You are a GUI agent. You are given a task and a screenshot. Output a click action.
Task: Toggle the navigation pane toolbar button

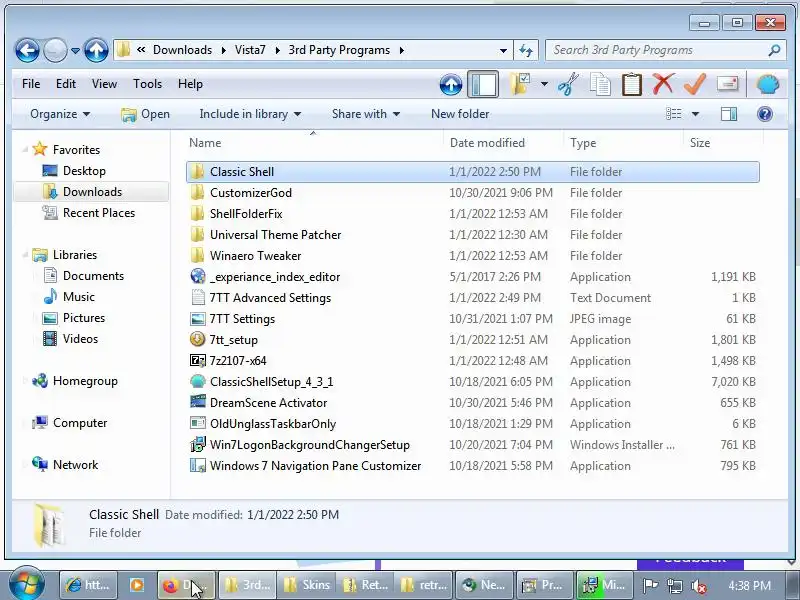coord(483,84)
